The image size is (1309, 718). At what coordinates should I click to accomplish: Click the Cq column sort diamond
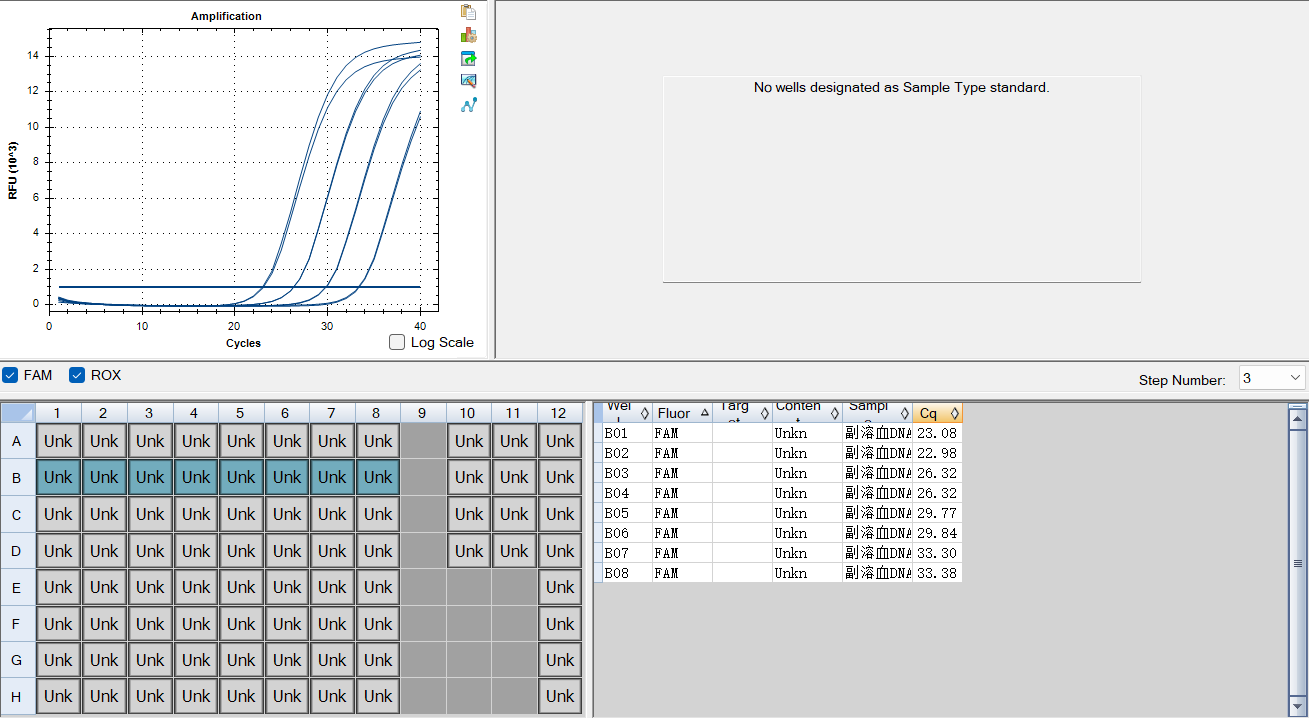[x=955, y=413]
